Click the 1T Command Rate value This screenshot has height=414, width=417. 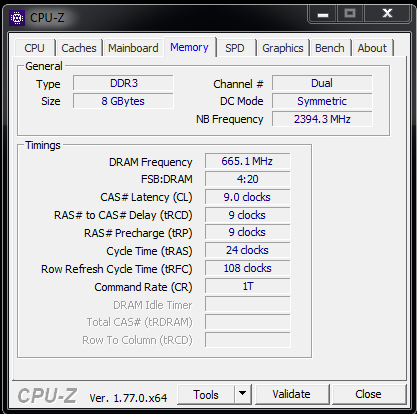click(247, 286)
